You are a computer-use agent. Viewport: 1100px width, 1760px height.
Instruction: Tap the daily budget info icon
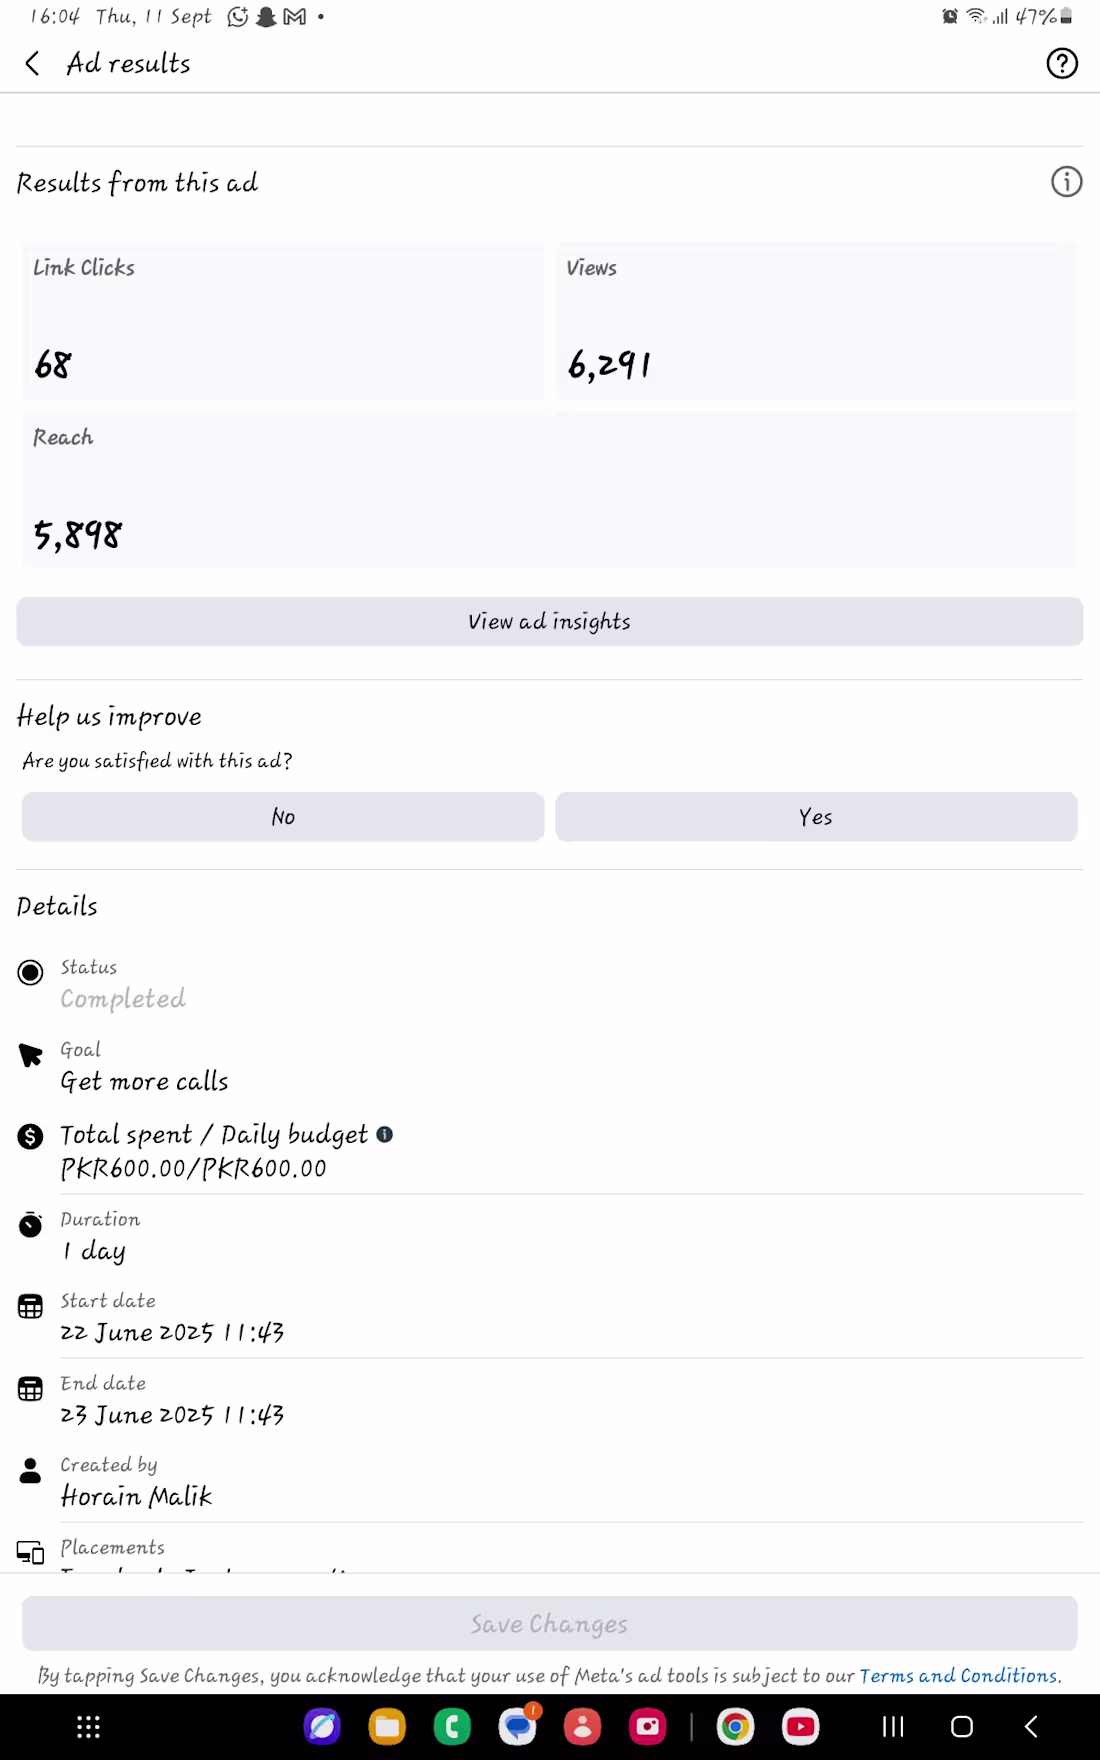[x=385, y=1134]
